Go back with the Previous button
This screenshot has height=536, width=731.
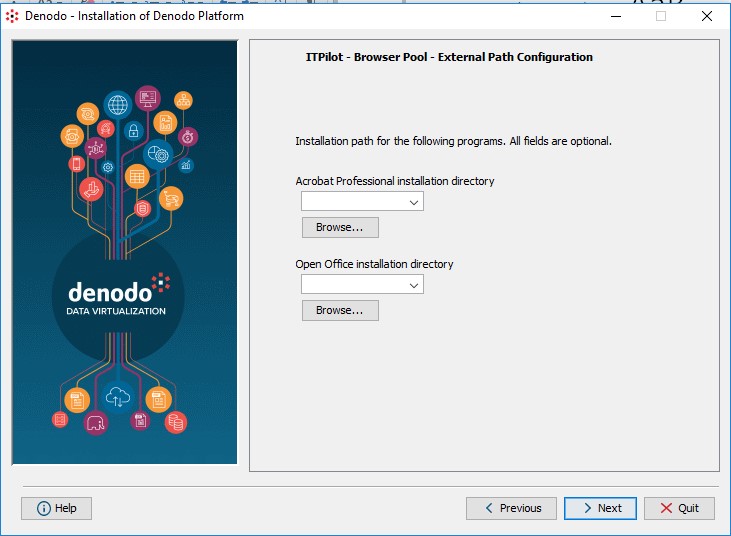(x=511, y=508)
